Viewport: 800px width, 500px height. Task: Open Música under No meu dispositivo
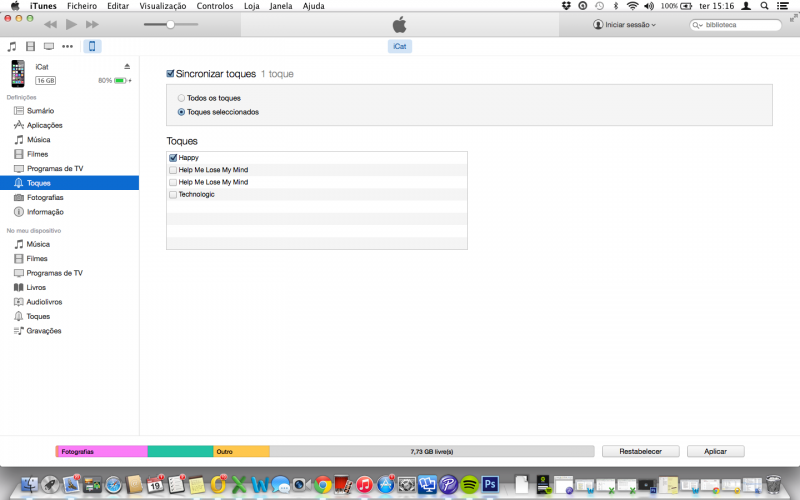[x=38, y=244]
